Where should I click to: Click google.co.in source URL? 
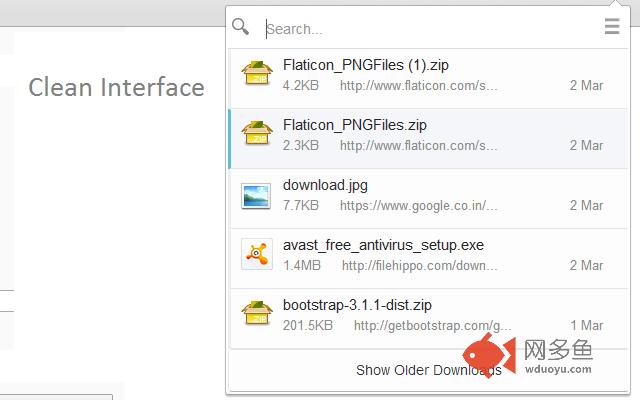419,206
